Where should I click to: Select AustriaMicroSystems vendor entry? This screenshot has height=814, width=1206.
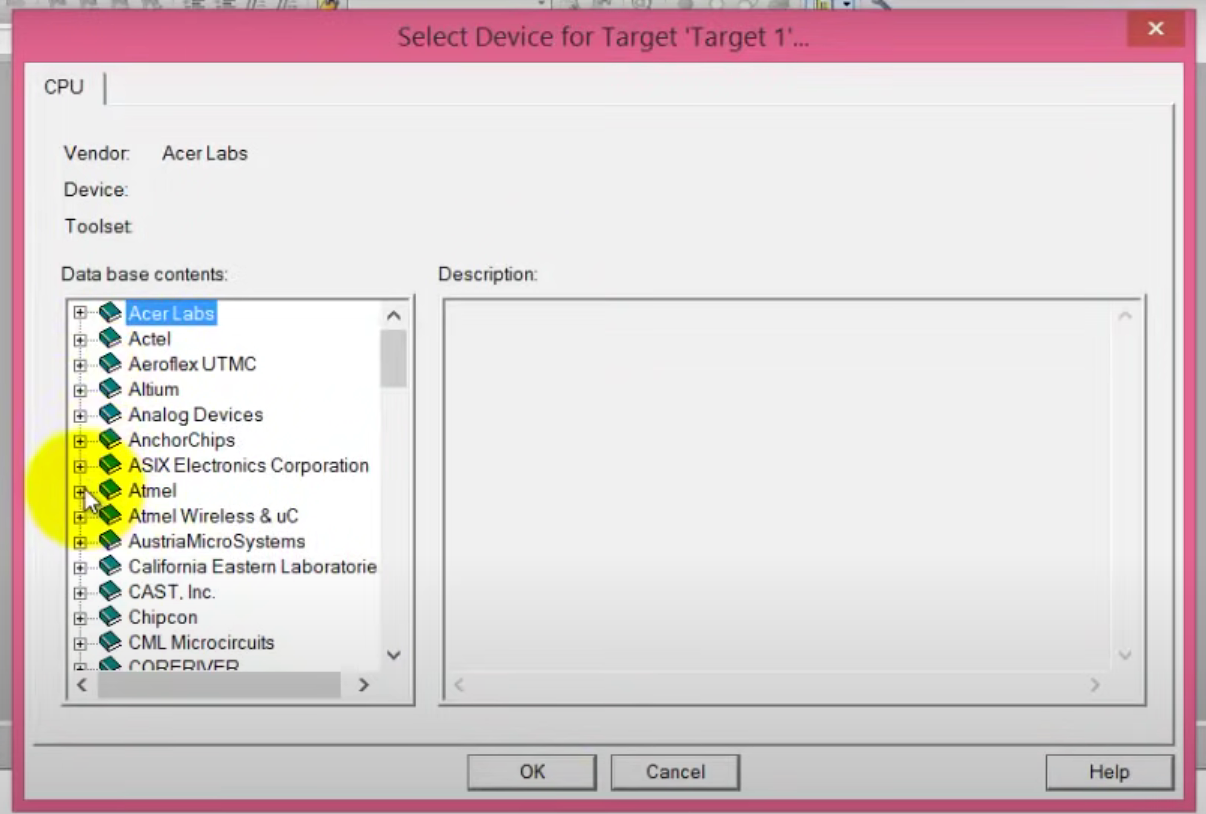point(216,541)
